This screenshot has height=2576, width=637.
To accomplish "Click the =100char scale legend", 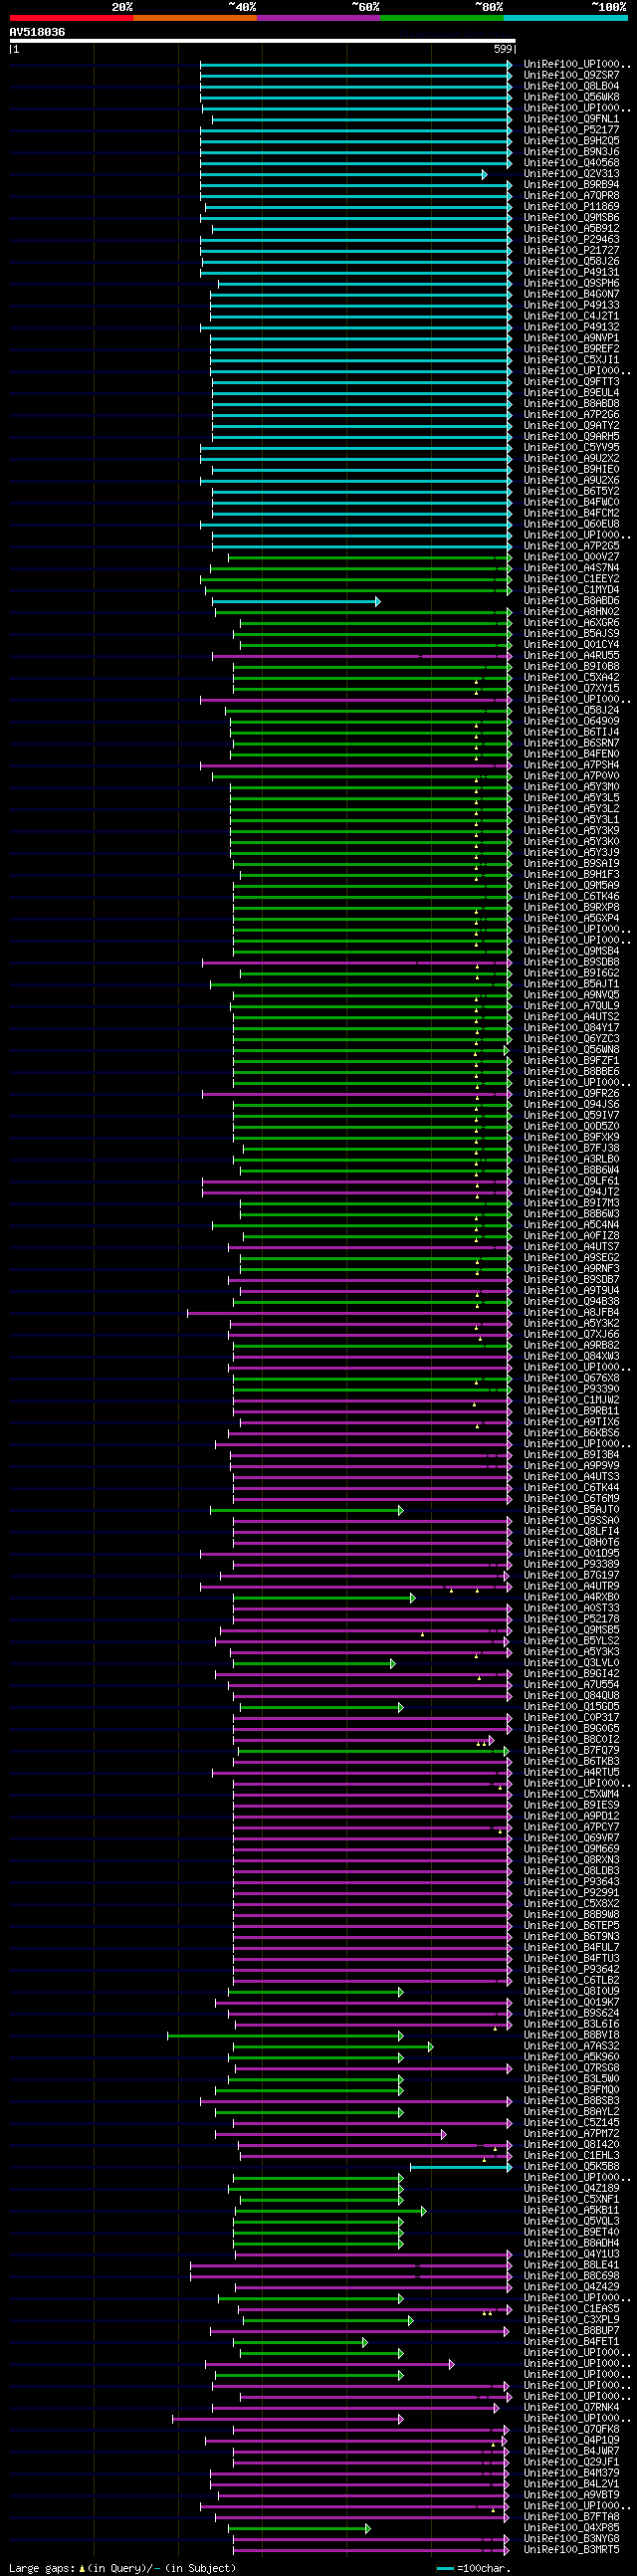I will coord(473,2568).
